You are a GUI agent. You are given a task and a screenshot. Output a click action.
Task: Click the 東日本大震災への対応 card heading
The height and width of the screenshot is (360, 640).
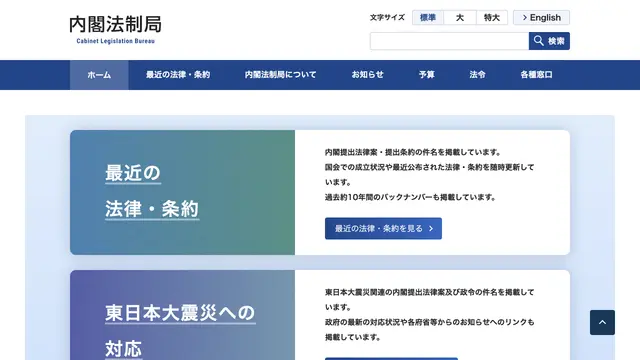coord(180,331)
